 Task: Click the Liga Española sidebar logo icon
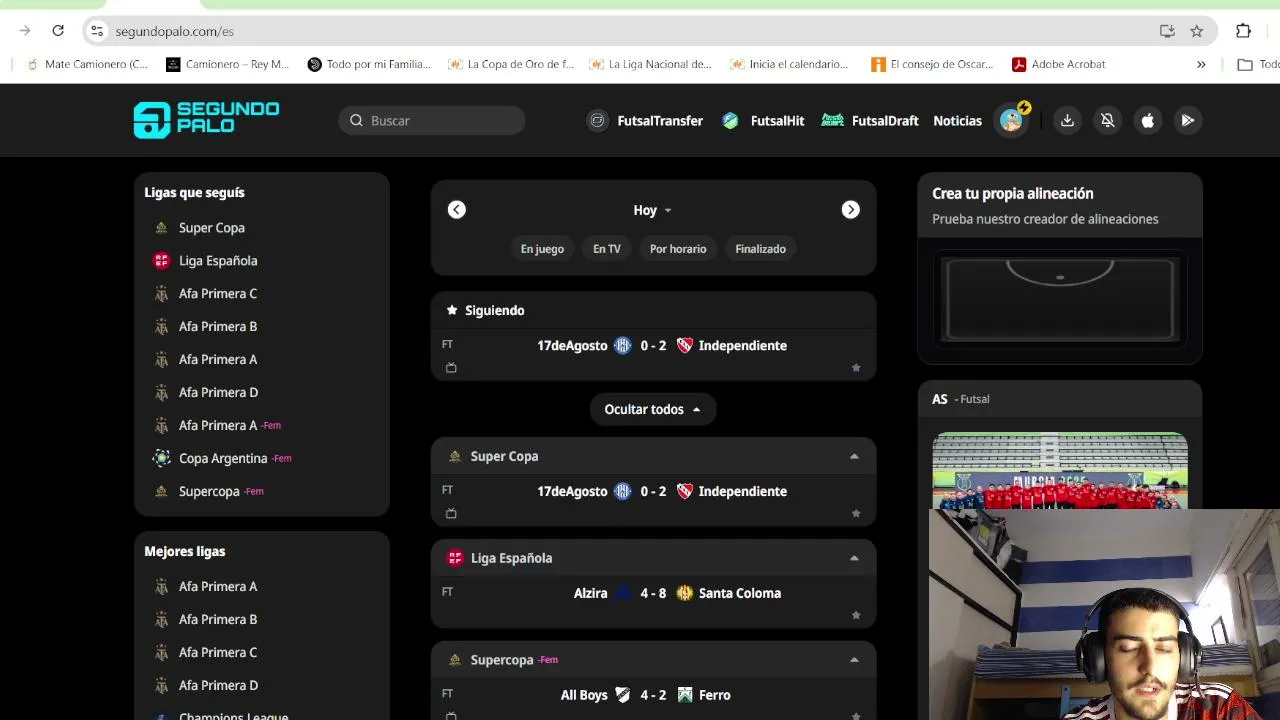point(161,261)
